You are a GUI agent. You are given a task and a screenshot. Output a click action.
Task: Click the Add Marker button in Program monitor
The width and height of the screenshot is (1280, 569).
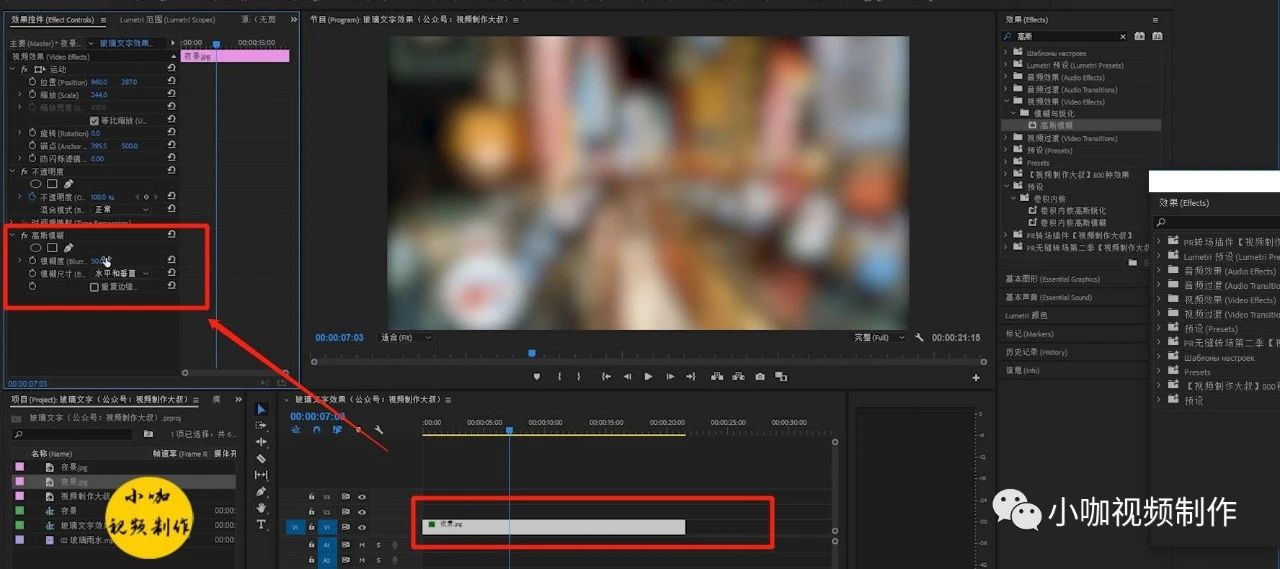pyautogui.click(x=536, y=377)
